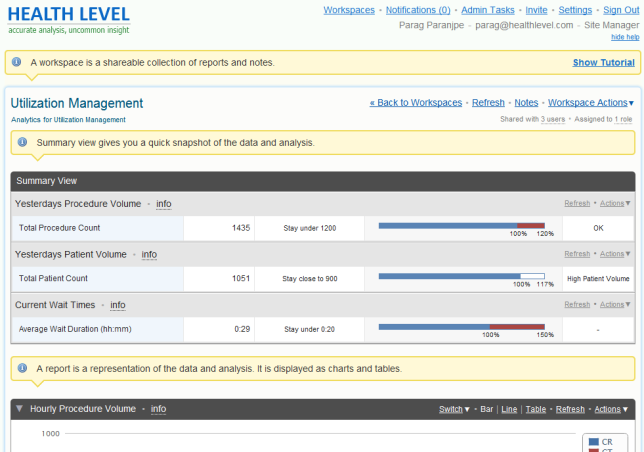
Task: Switch chart to Line view
Action: [x=509, y=409]
